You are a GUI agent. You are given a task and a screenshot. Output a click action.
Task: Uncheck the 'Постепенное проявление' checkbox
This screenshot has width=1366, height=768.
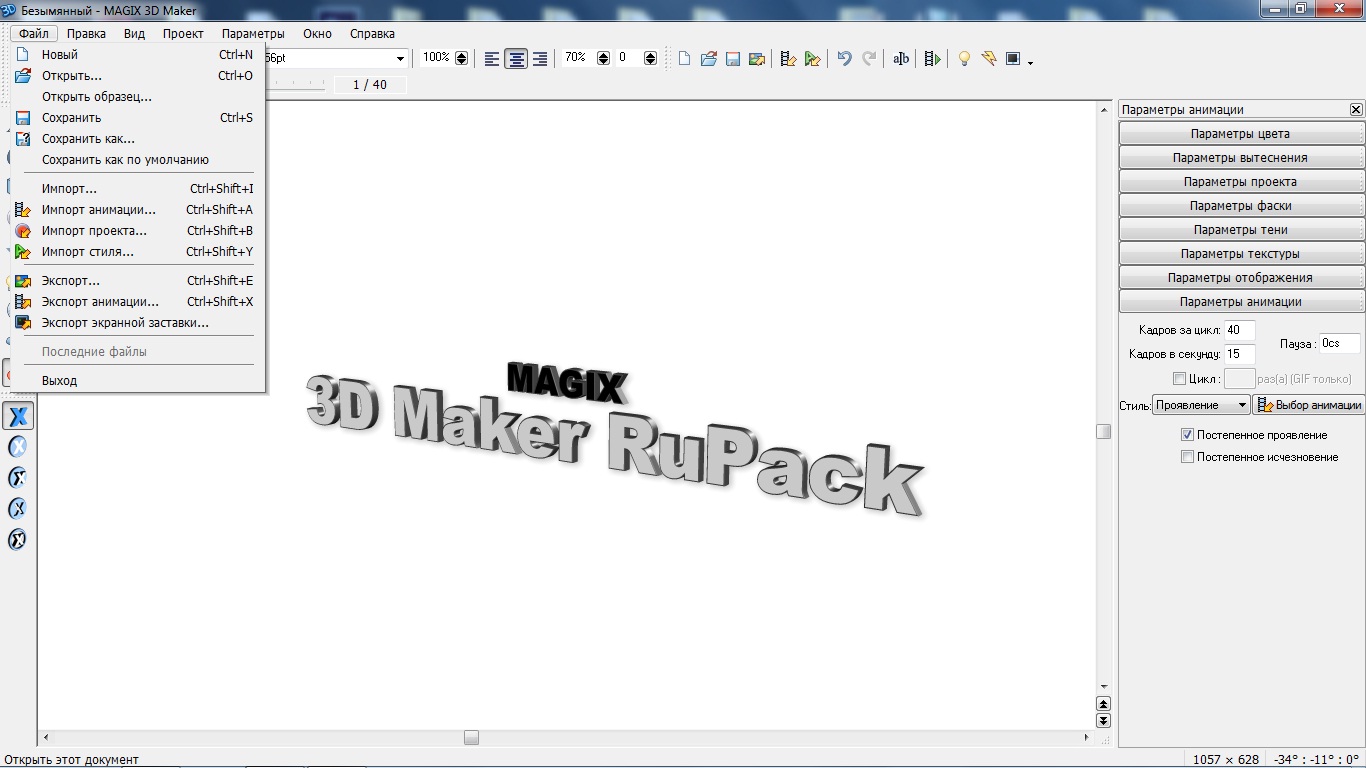click(1188, 435)
